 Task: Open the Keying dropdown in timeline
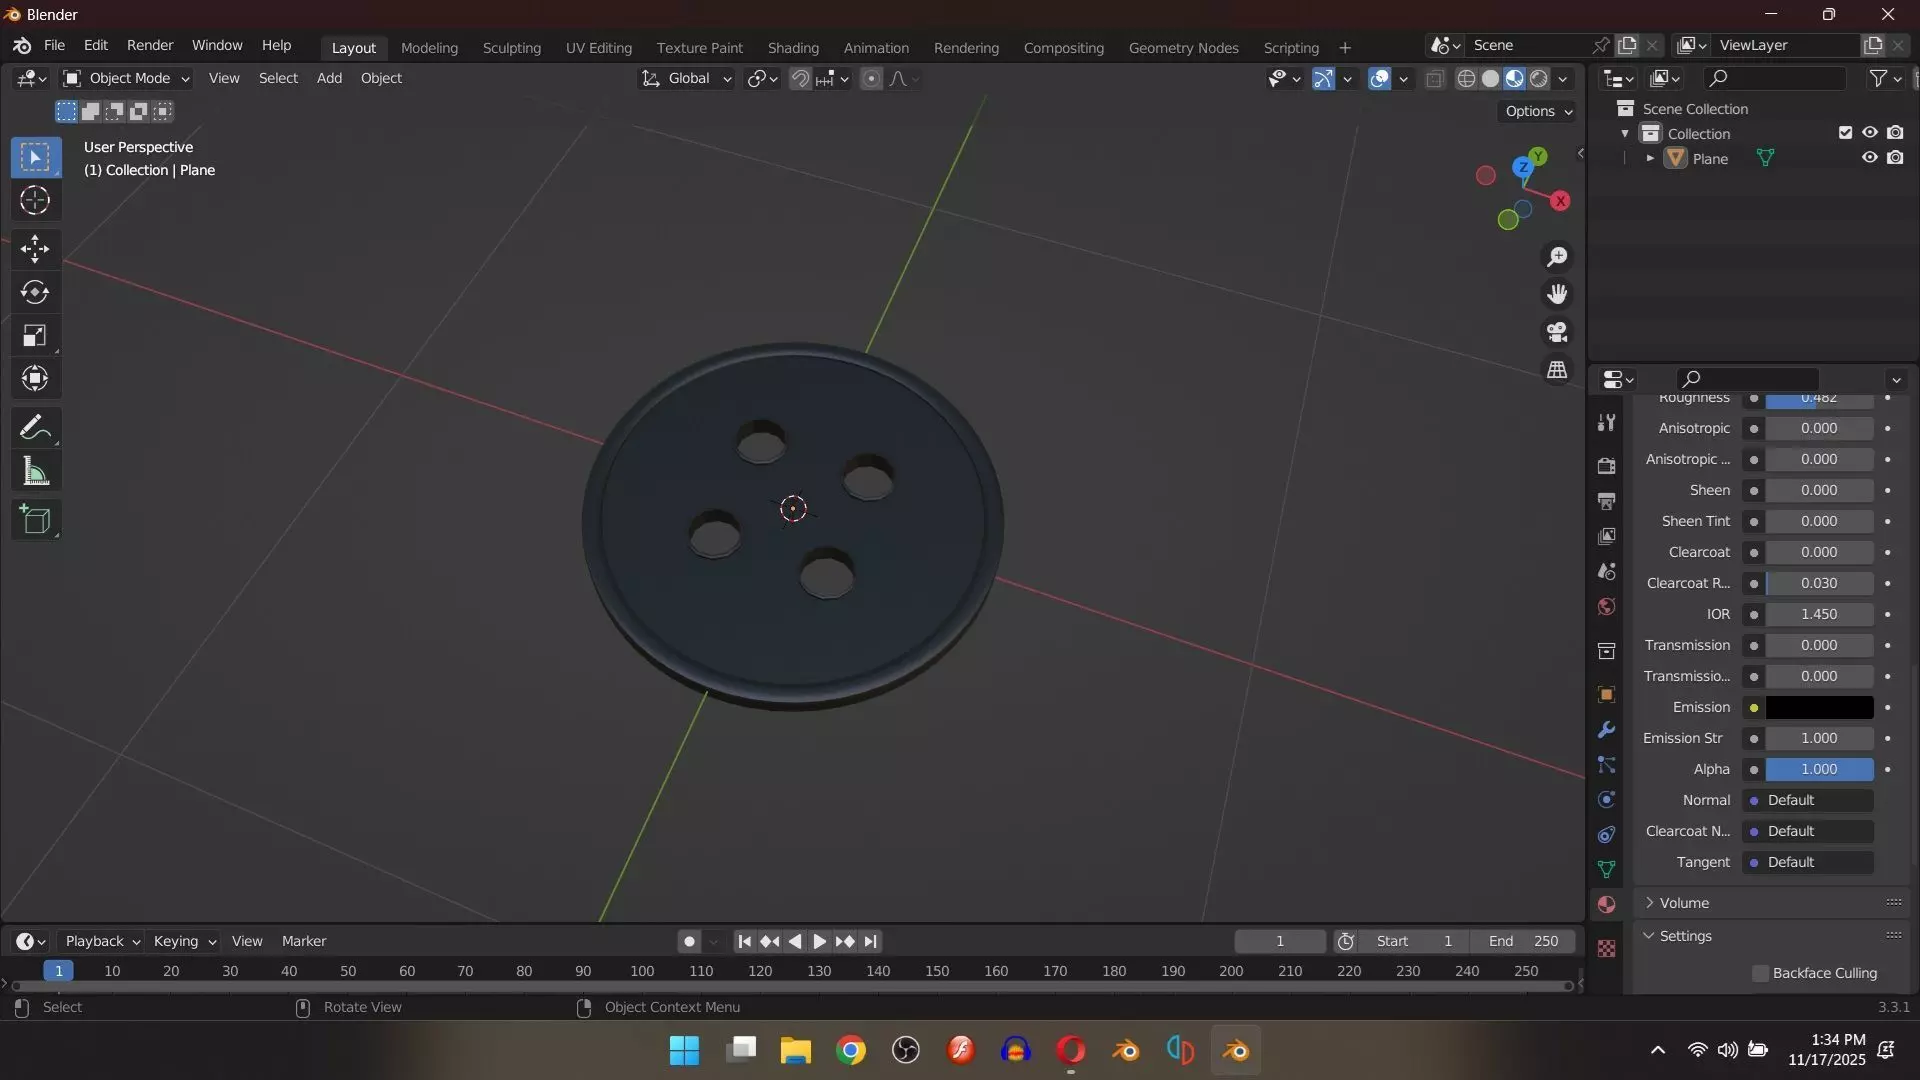click(184, 941)
